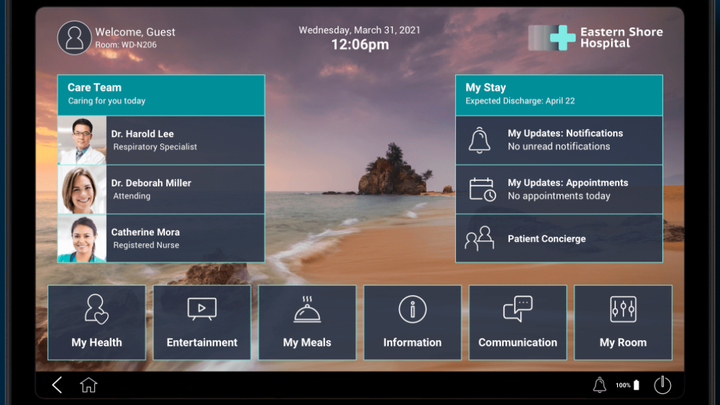
Task: Select Dr. Deborah Miller care team entry
Action: click(x=161, y=190)
